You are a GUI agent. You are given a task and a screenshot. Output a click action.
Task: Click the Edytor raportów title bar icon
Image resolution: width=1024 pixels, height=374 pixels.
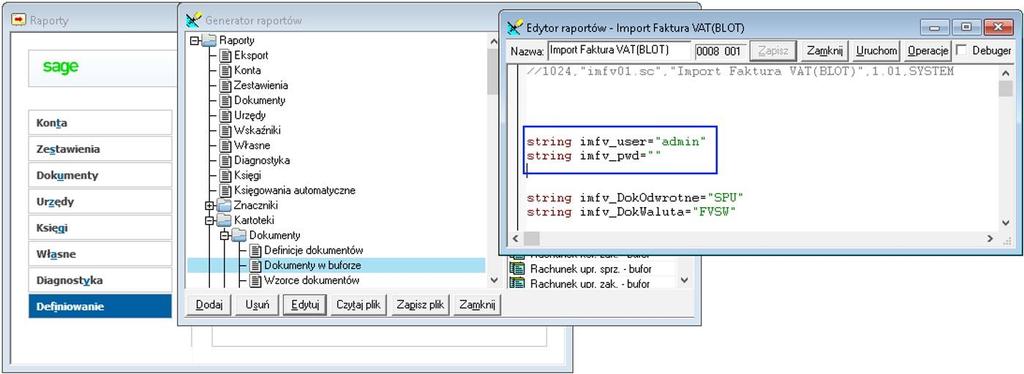click(x=515, y=28)
